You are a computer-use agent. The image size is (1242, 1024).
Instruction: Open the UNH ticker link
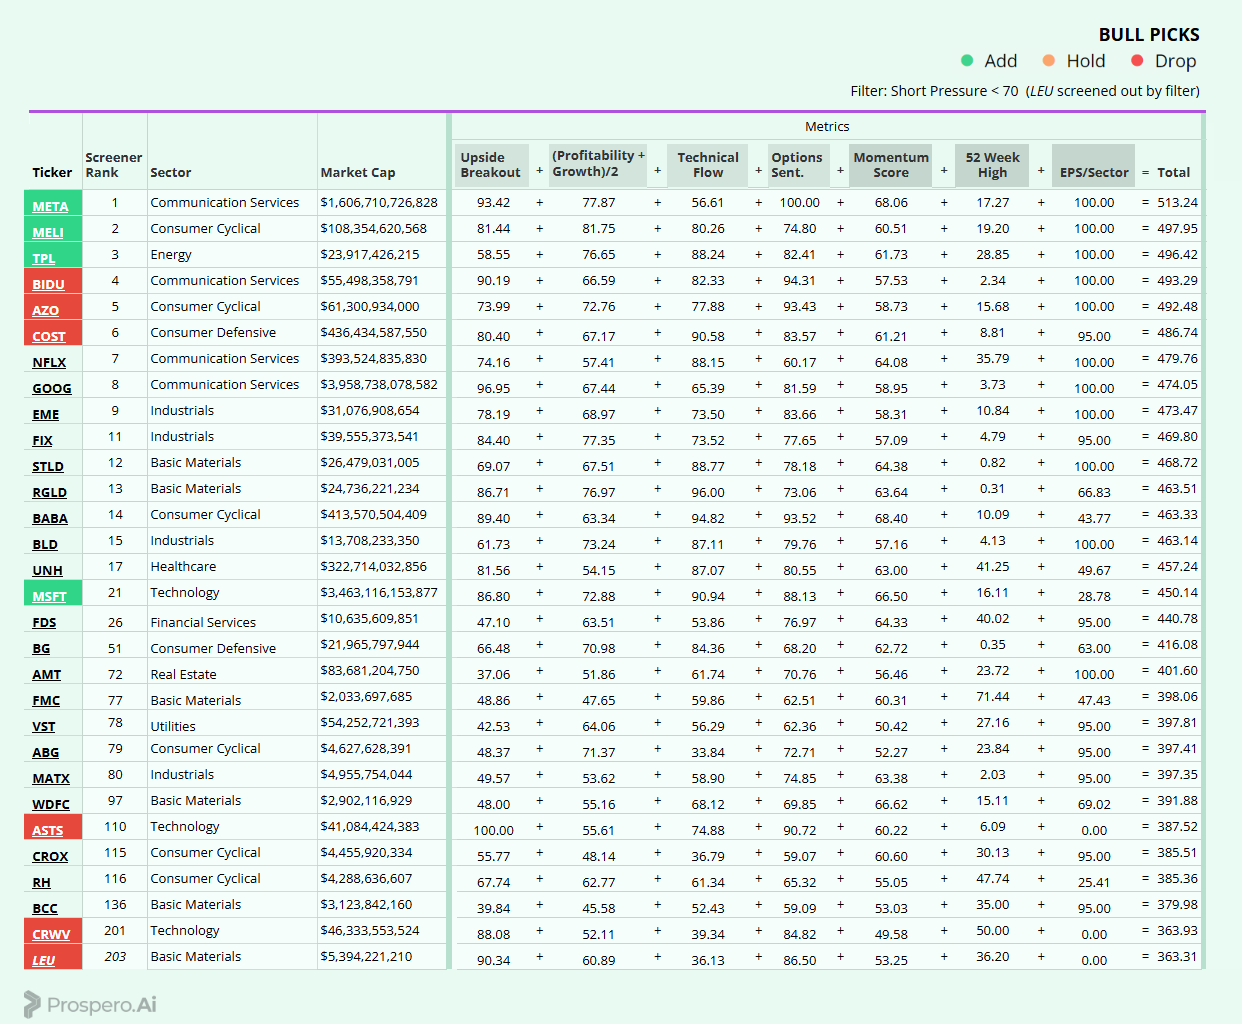coord(47,570)
